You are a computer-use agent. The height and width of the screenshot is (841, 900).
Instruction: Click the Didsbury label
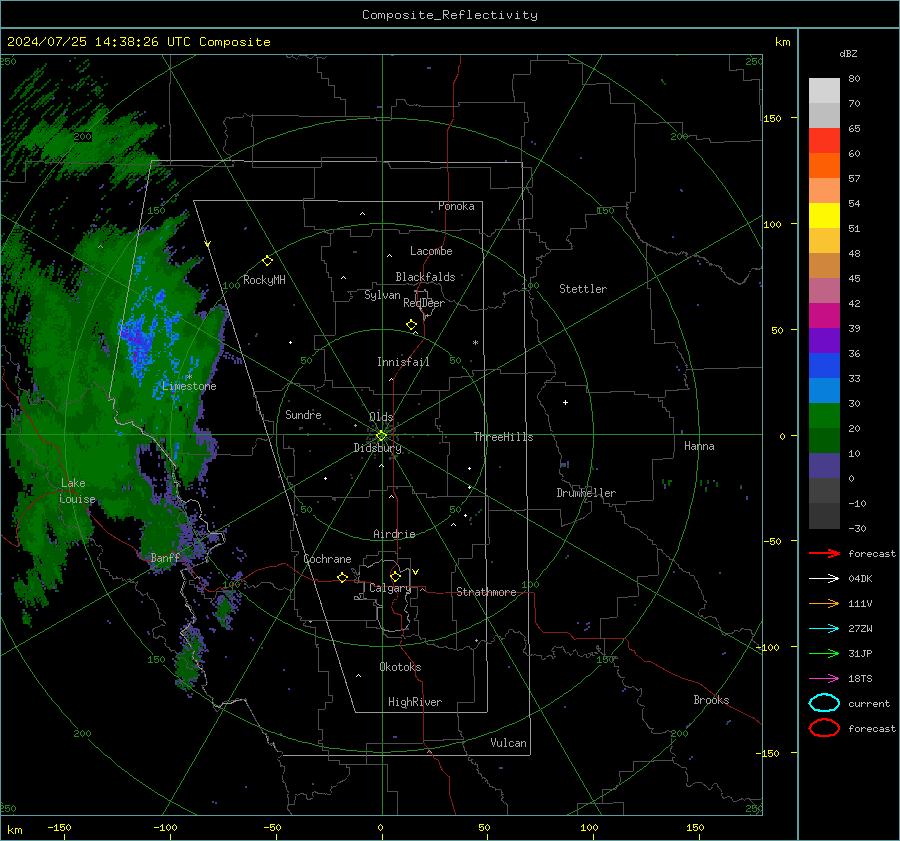(377, 448)
